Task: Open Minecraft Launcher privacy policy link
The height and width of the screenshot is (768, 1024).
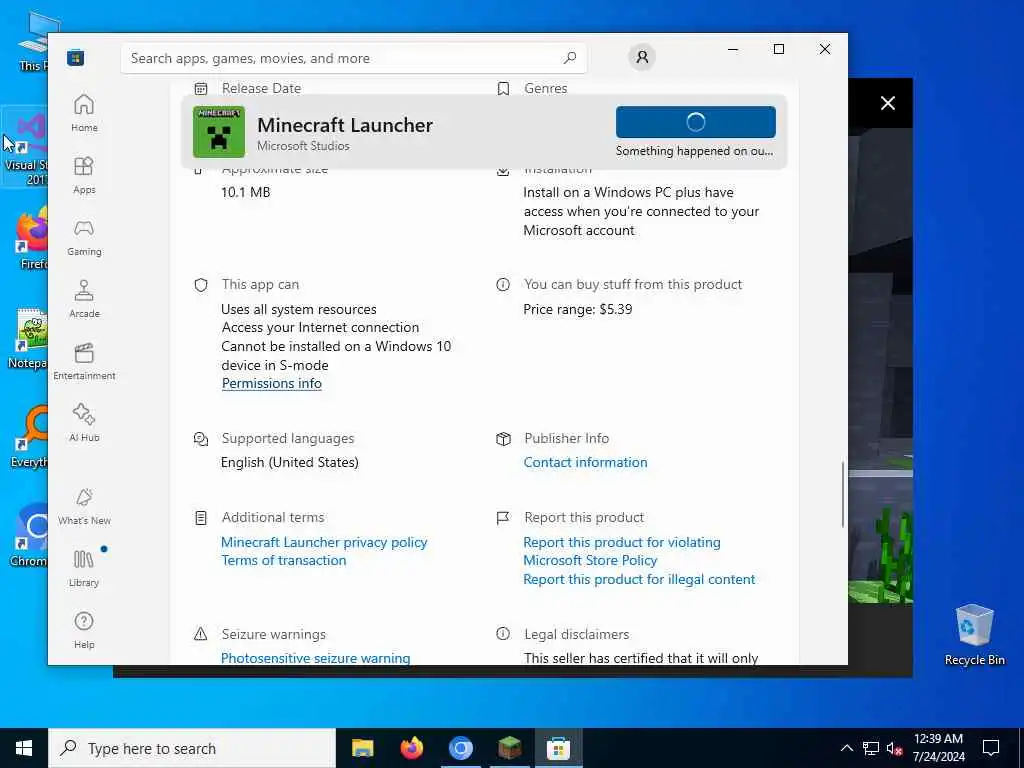Action: [x=324, y=542]
